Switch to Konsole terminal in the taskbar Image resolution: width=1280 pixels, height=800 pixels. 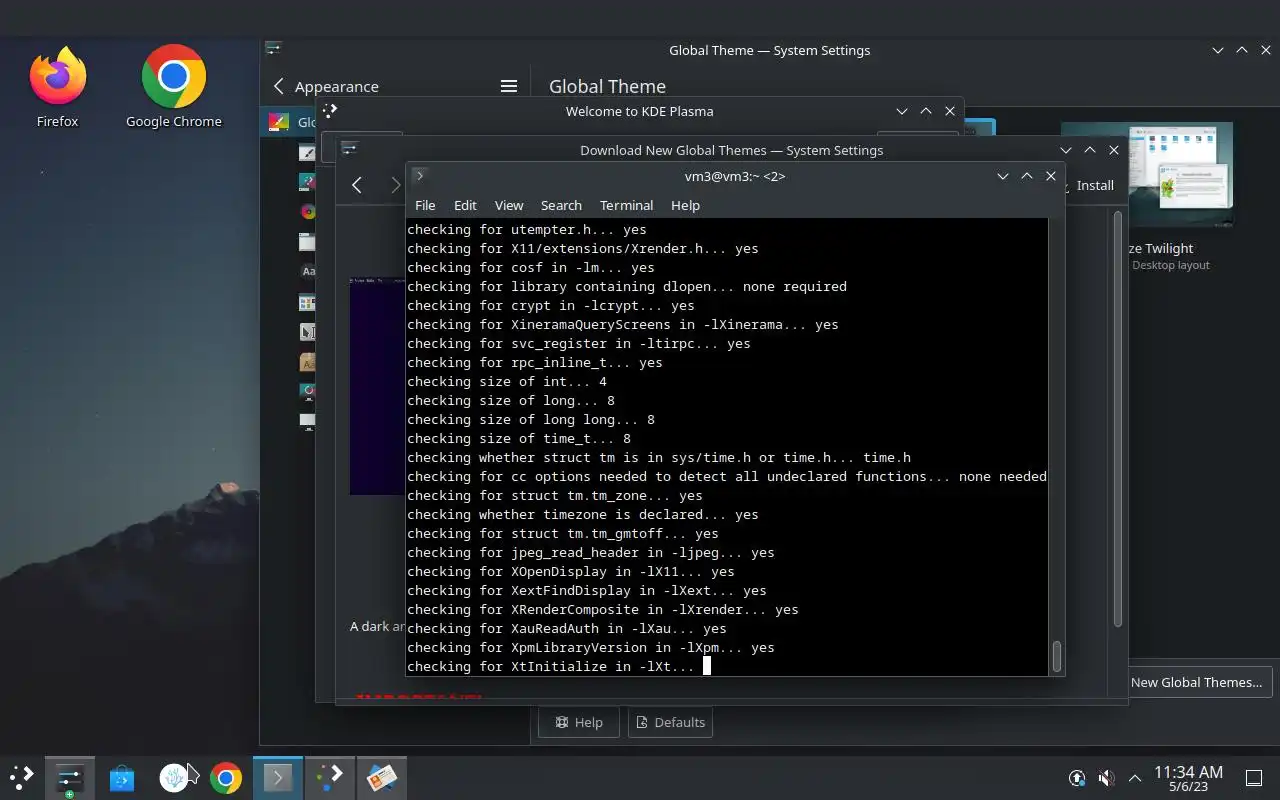(x=277, y=777)
